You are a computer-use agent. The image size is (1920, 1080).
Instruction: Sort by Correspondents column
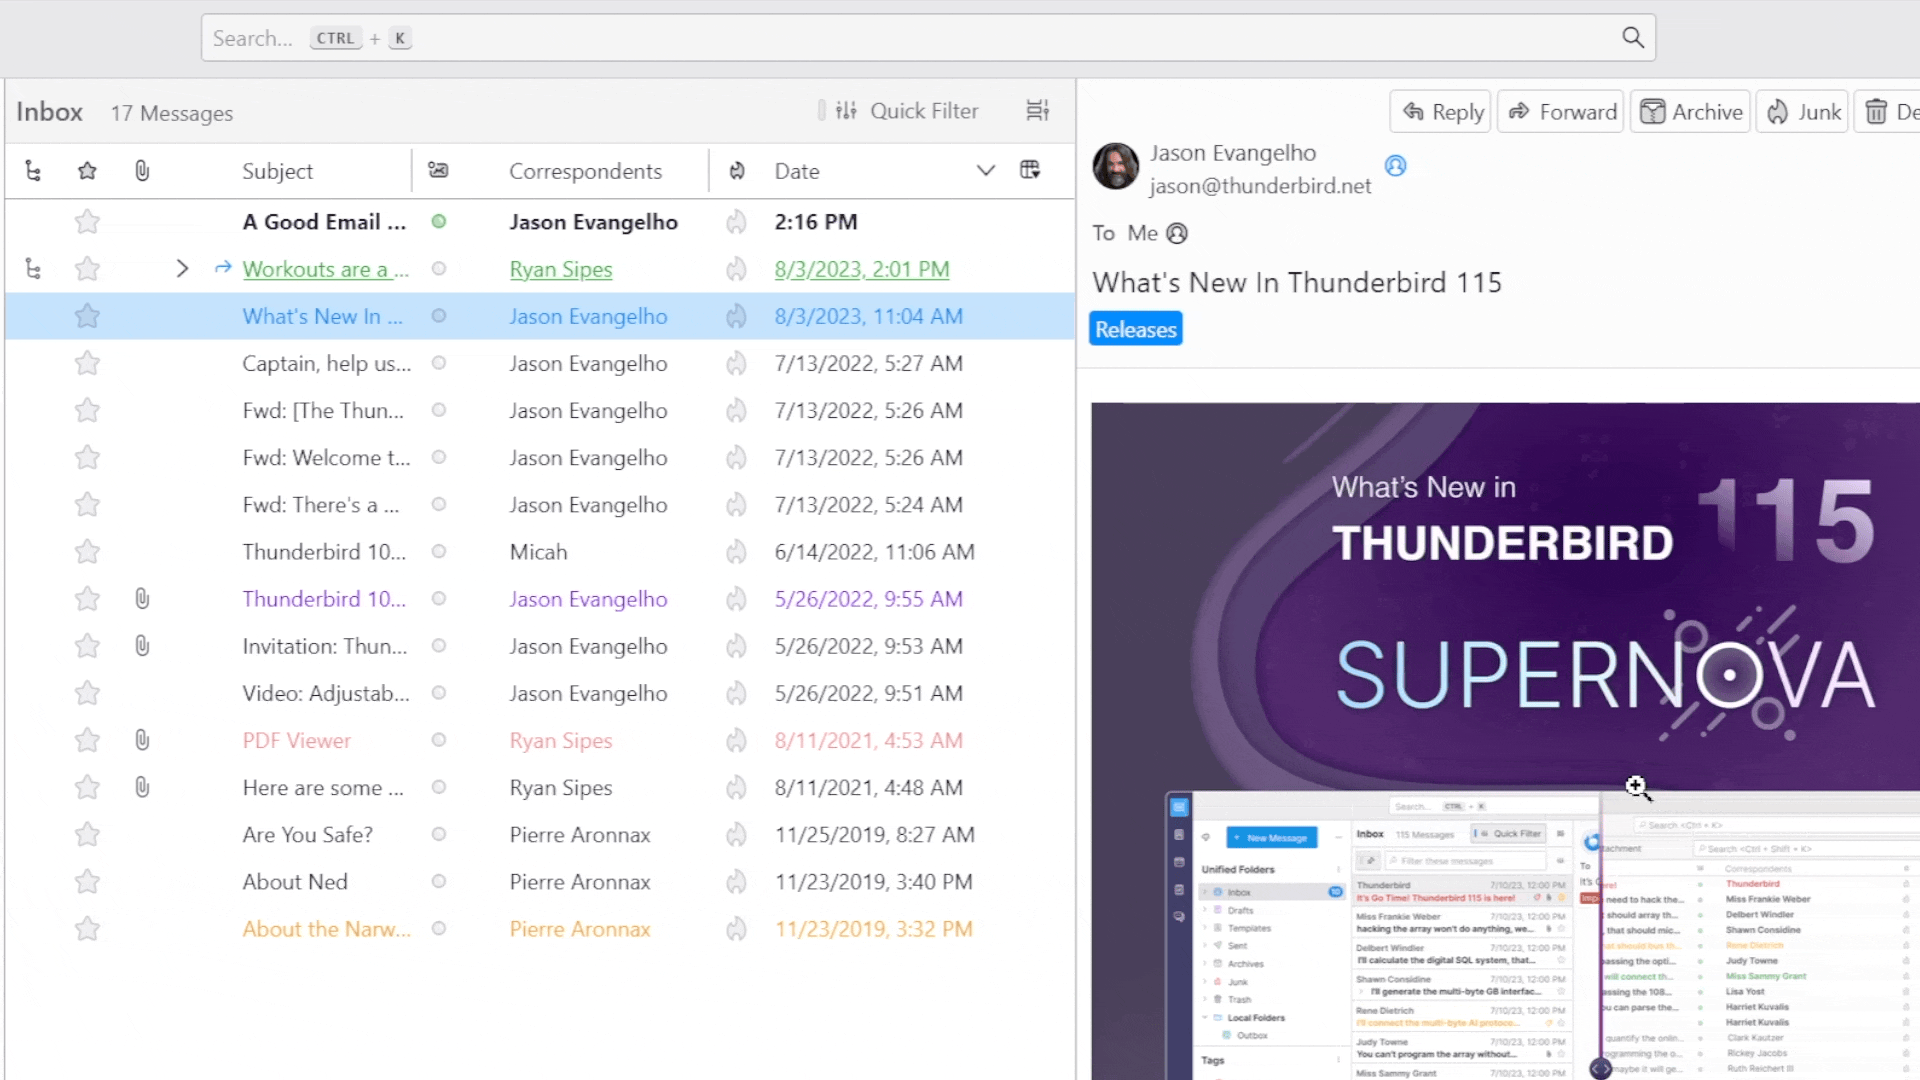coord(585,171)
